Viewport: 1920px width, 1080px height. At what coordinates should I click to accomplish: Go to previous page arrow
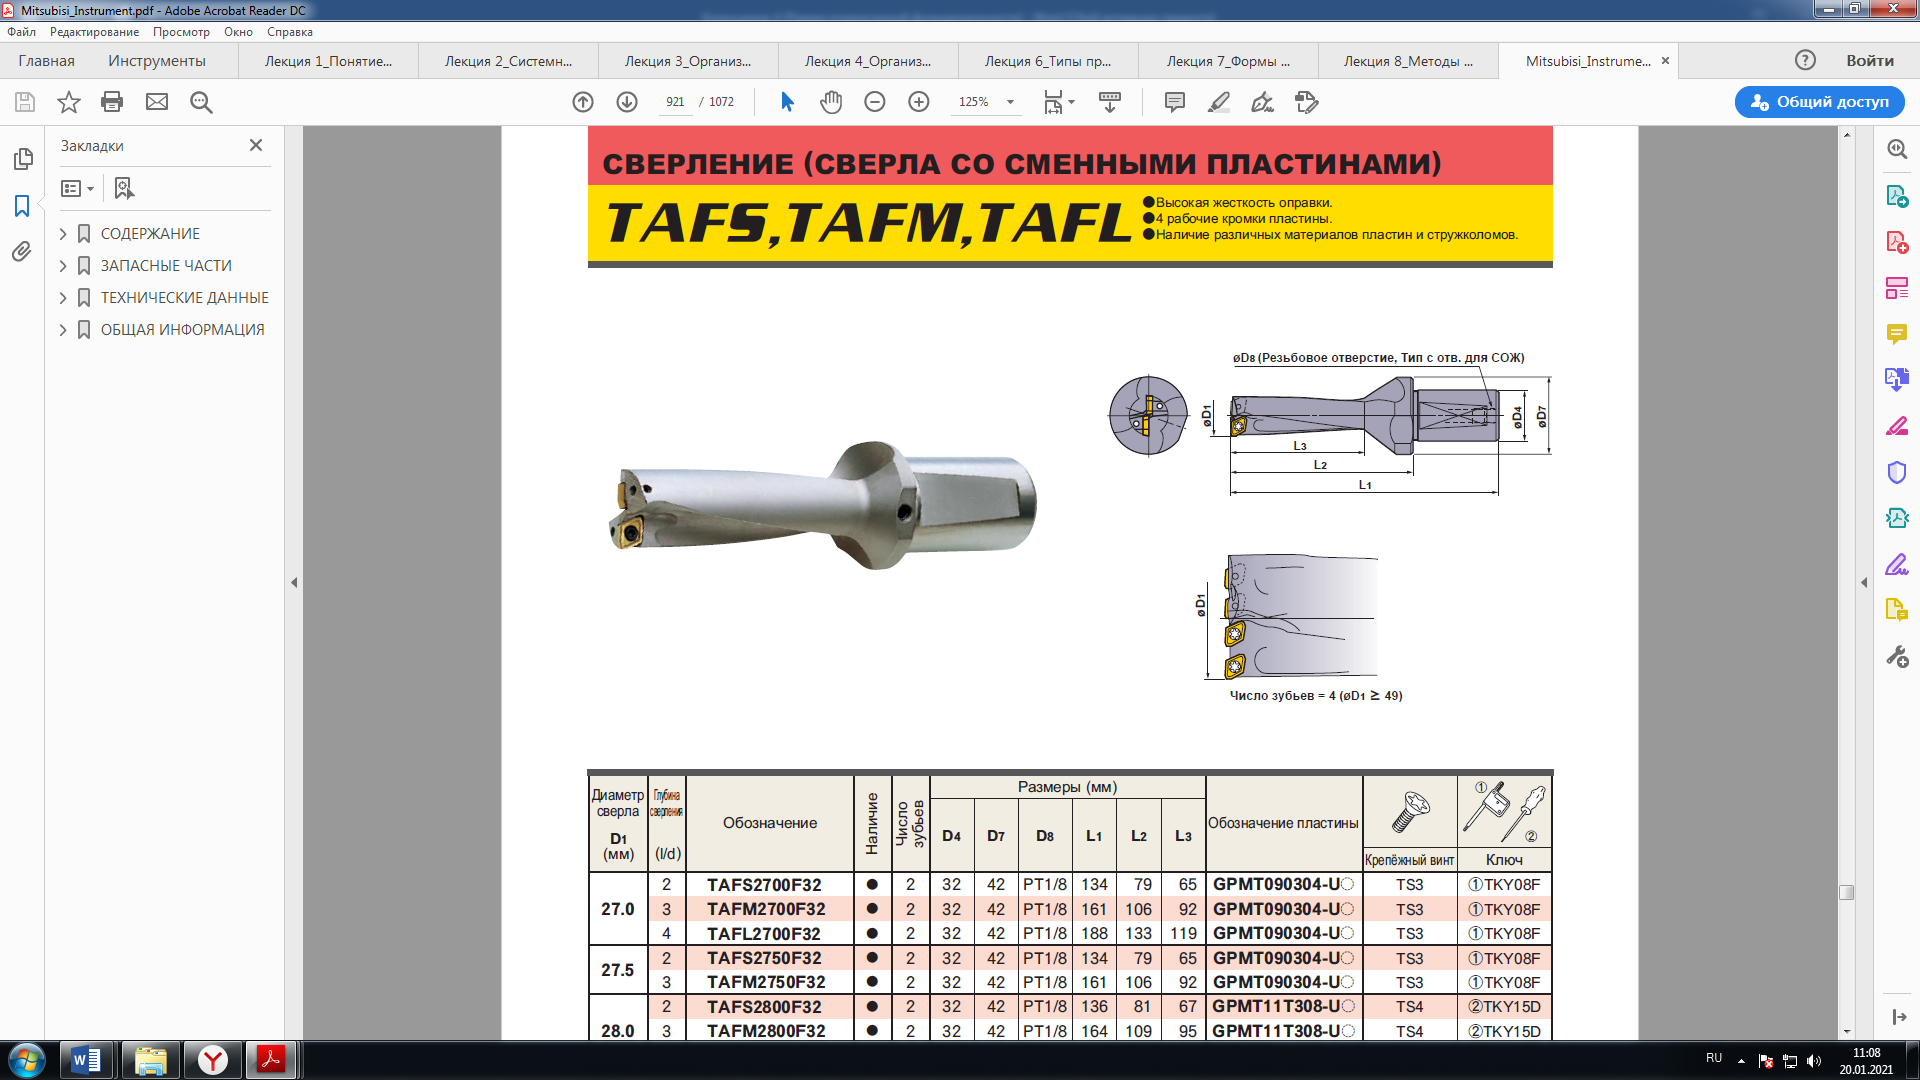tap(583, 102)
